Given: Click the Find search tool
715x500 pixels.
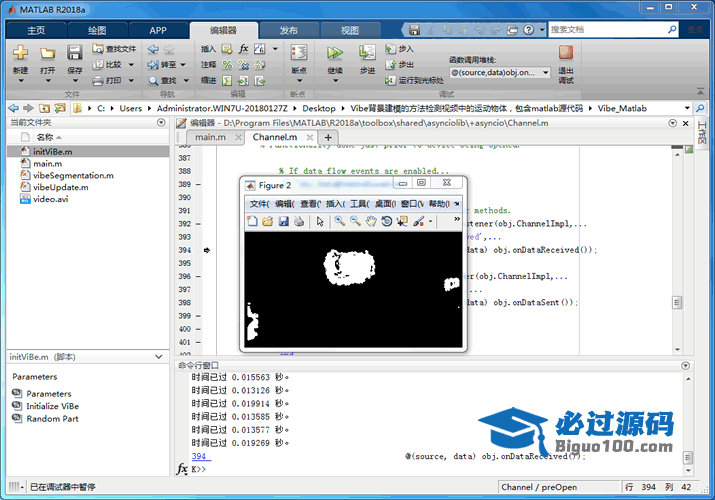Looking at the screenshot, I should coord(168,81).
